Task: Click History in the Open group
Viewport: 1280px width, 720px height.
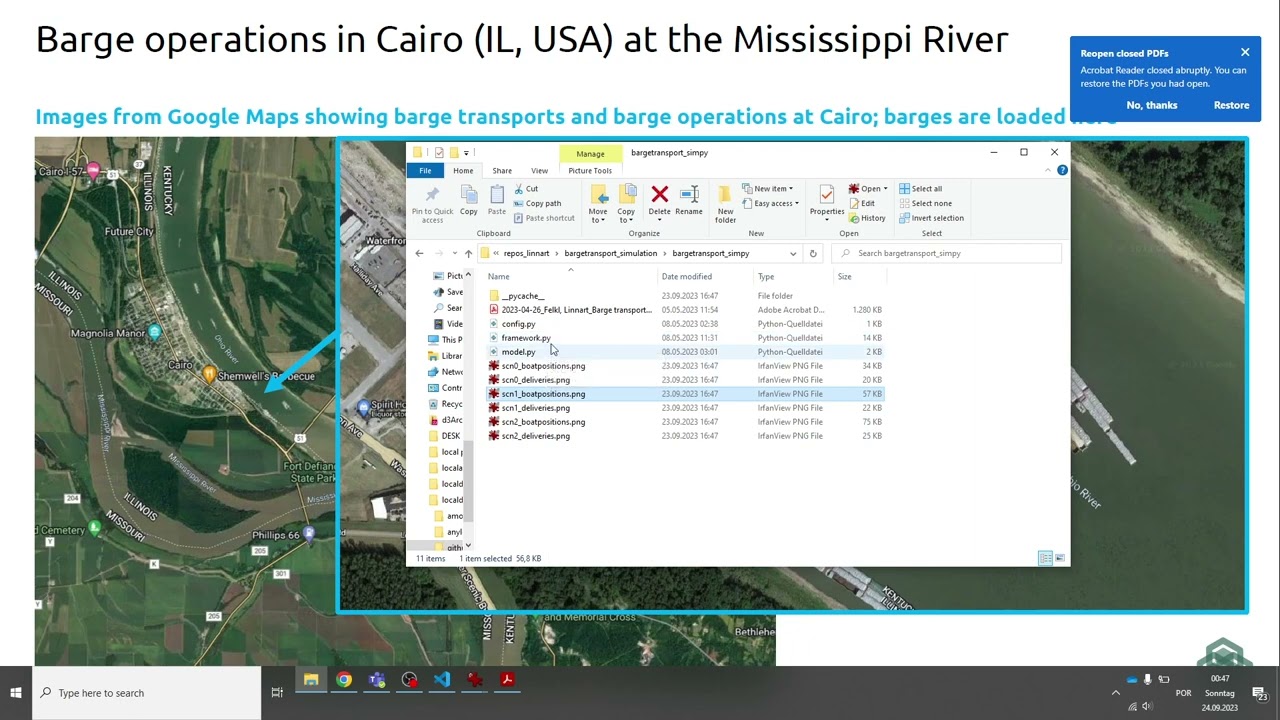Action: (867, 218)
